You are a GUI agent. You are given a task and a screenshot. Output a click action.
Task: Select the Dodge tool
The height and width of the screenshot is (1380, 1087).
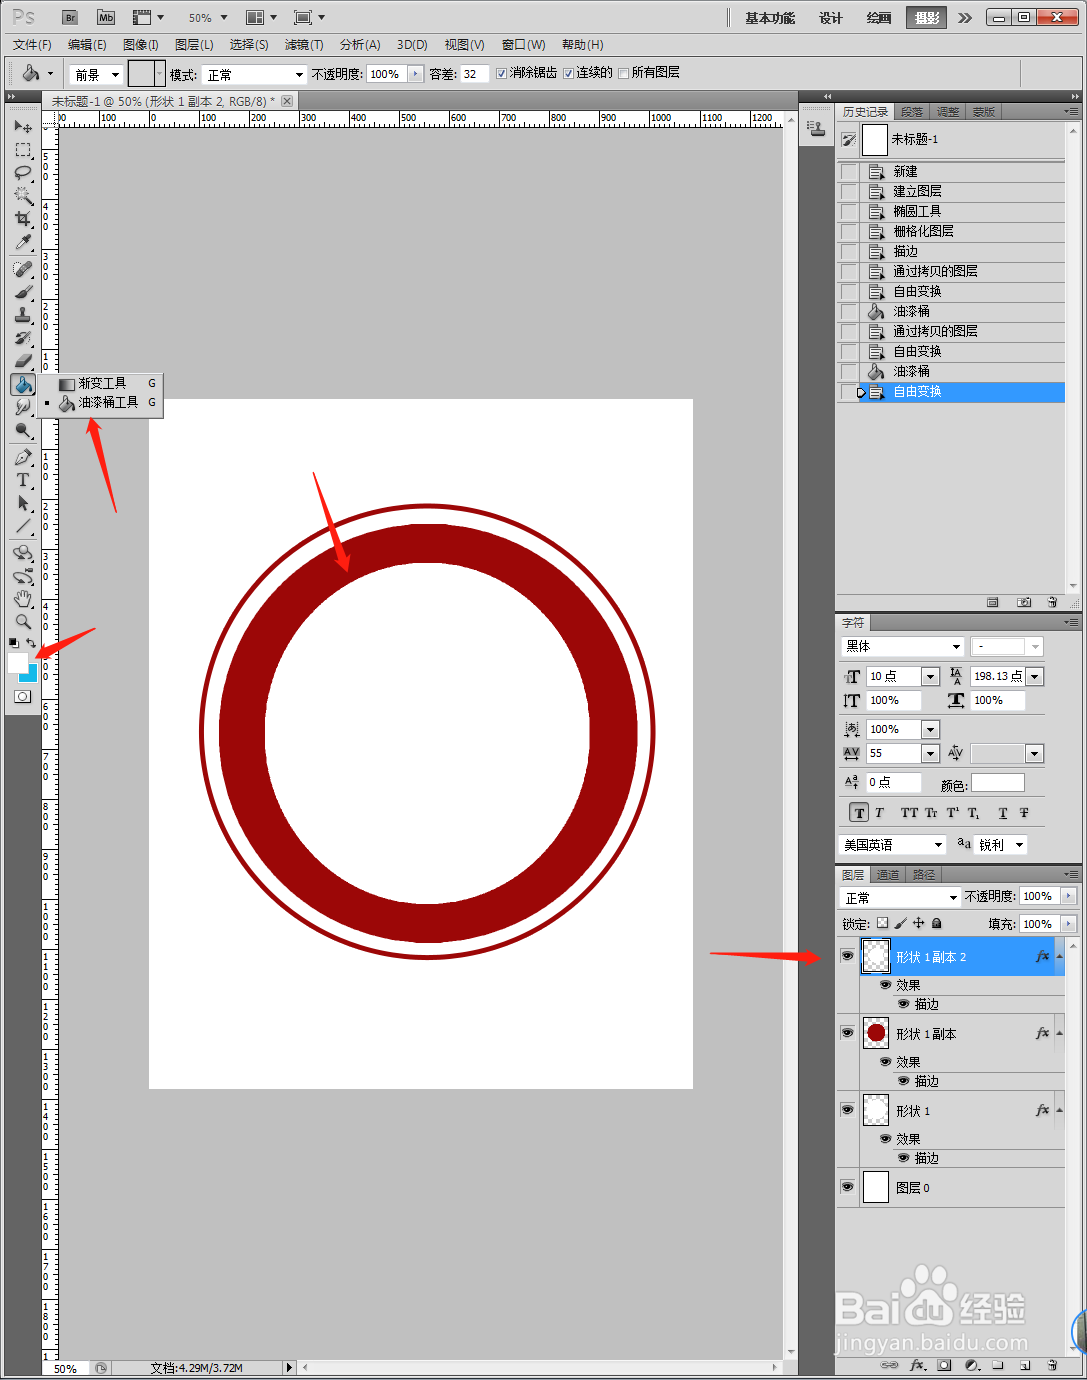(x=23, y=430)
